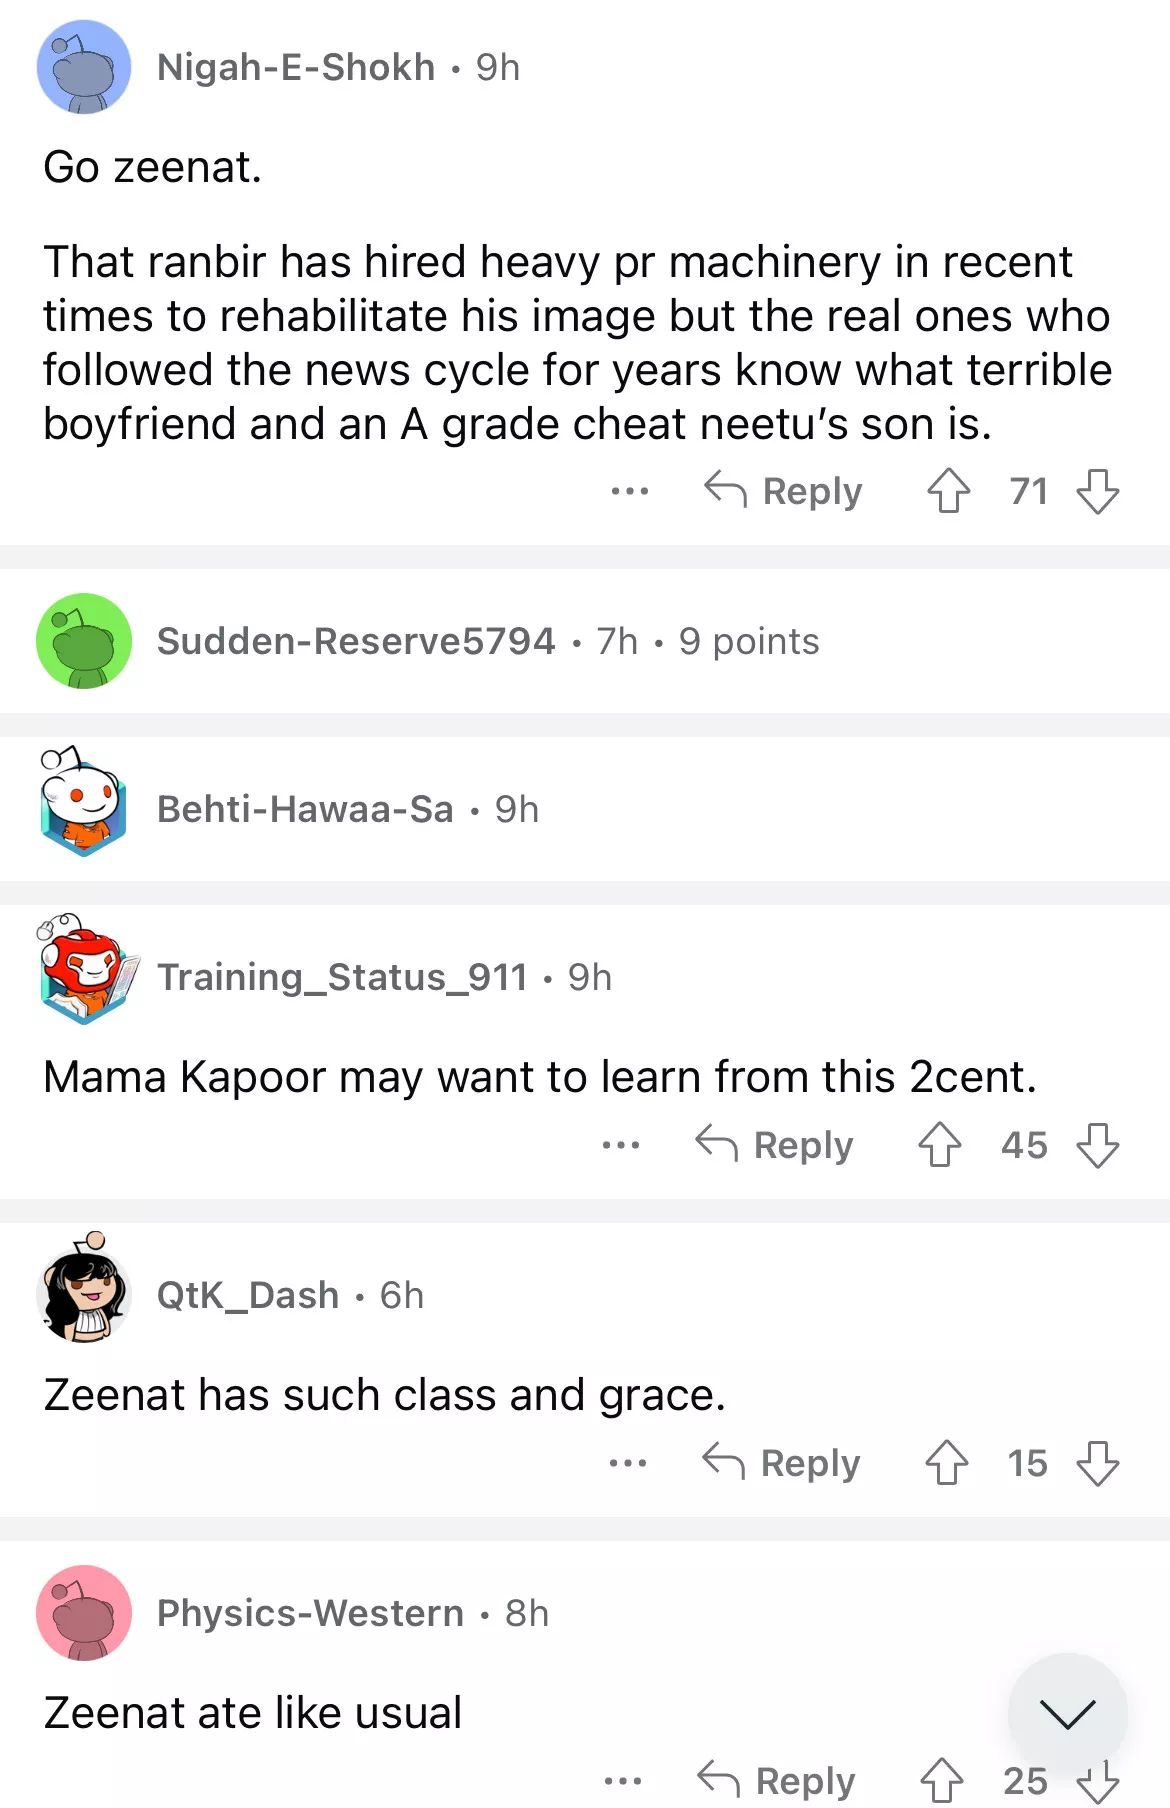This screenshot has width=1170, height=1808.
Task: Downvote the 'class and grace' comment
Action: pyautogui.click(x=1097, y=1463)
